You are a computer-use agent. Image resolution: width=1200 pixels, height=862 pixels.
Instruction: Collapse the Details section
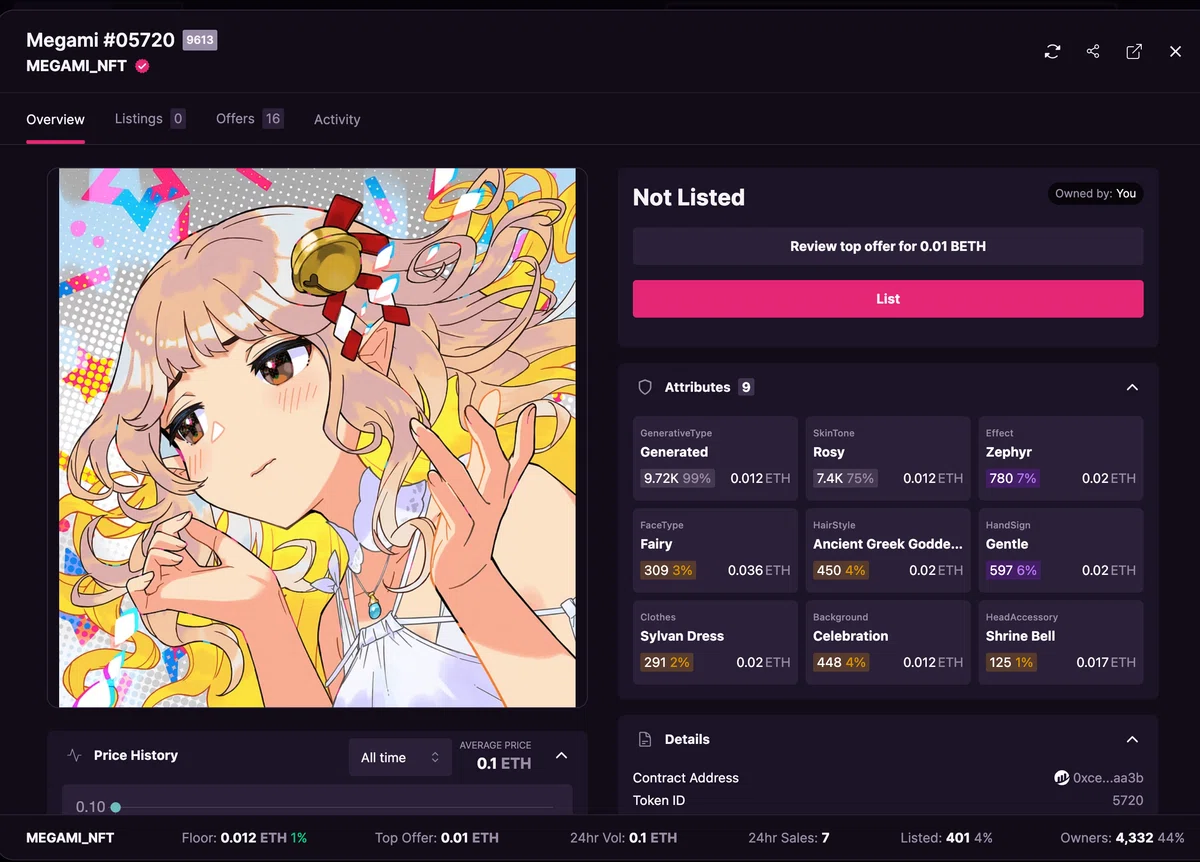1132,739
